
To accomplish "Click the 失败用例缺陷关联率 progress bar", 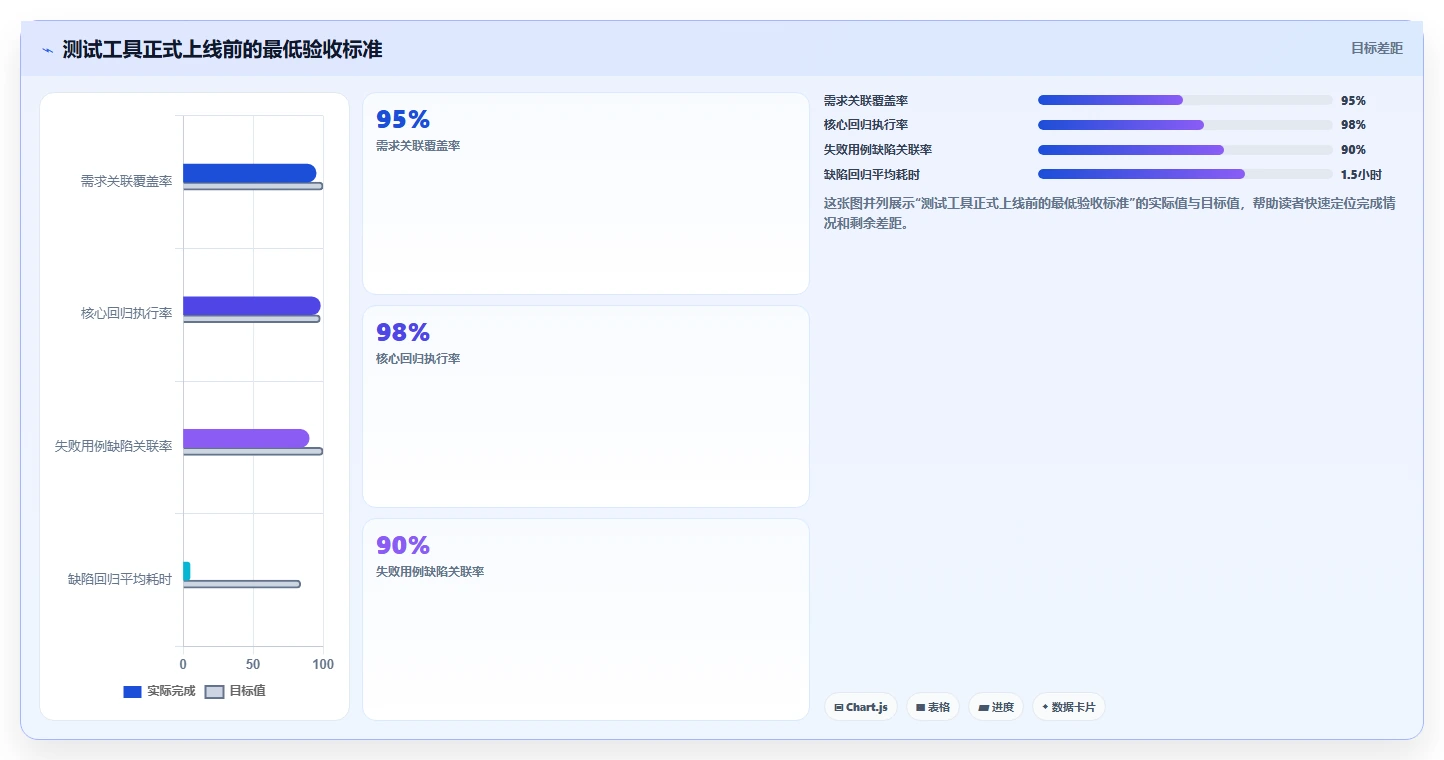I will click(x=1185, y=150).
